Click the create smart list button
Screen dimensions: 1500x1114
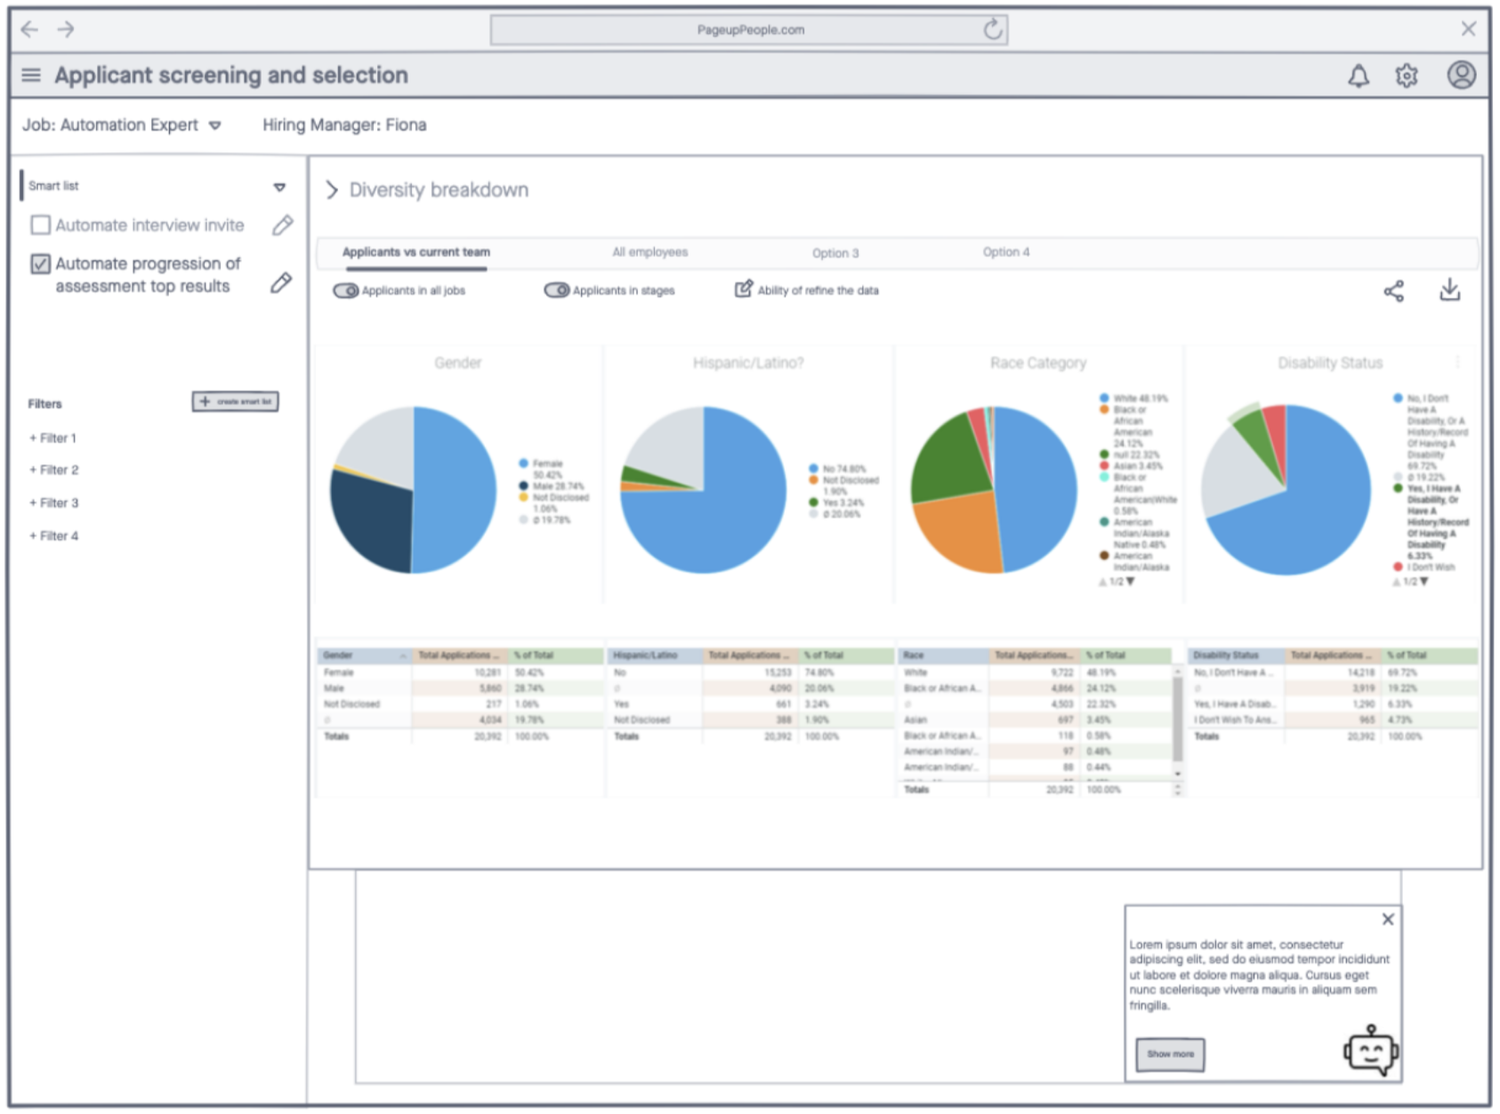point(235,401)
